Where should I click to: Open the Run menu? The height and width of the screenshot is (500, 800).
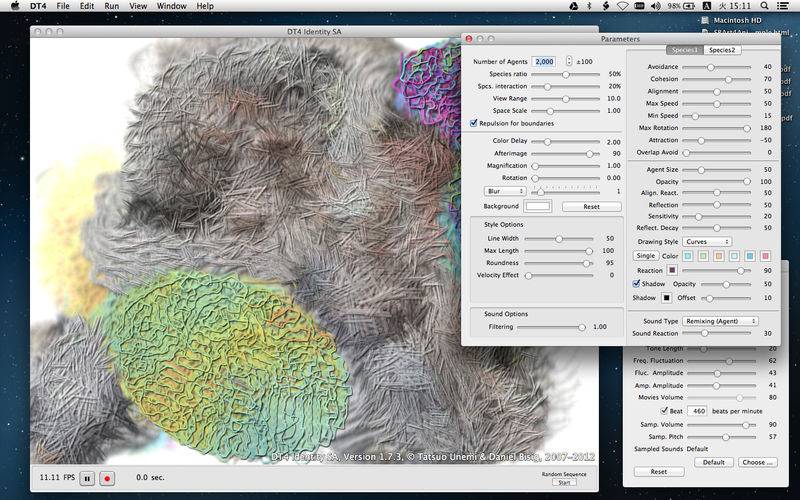pos(111,6)
